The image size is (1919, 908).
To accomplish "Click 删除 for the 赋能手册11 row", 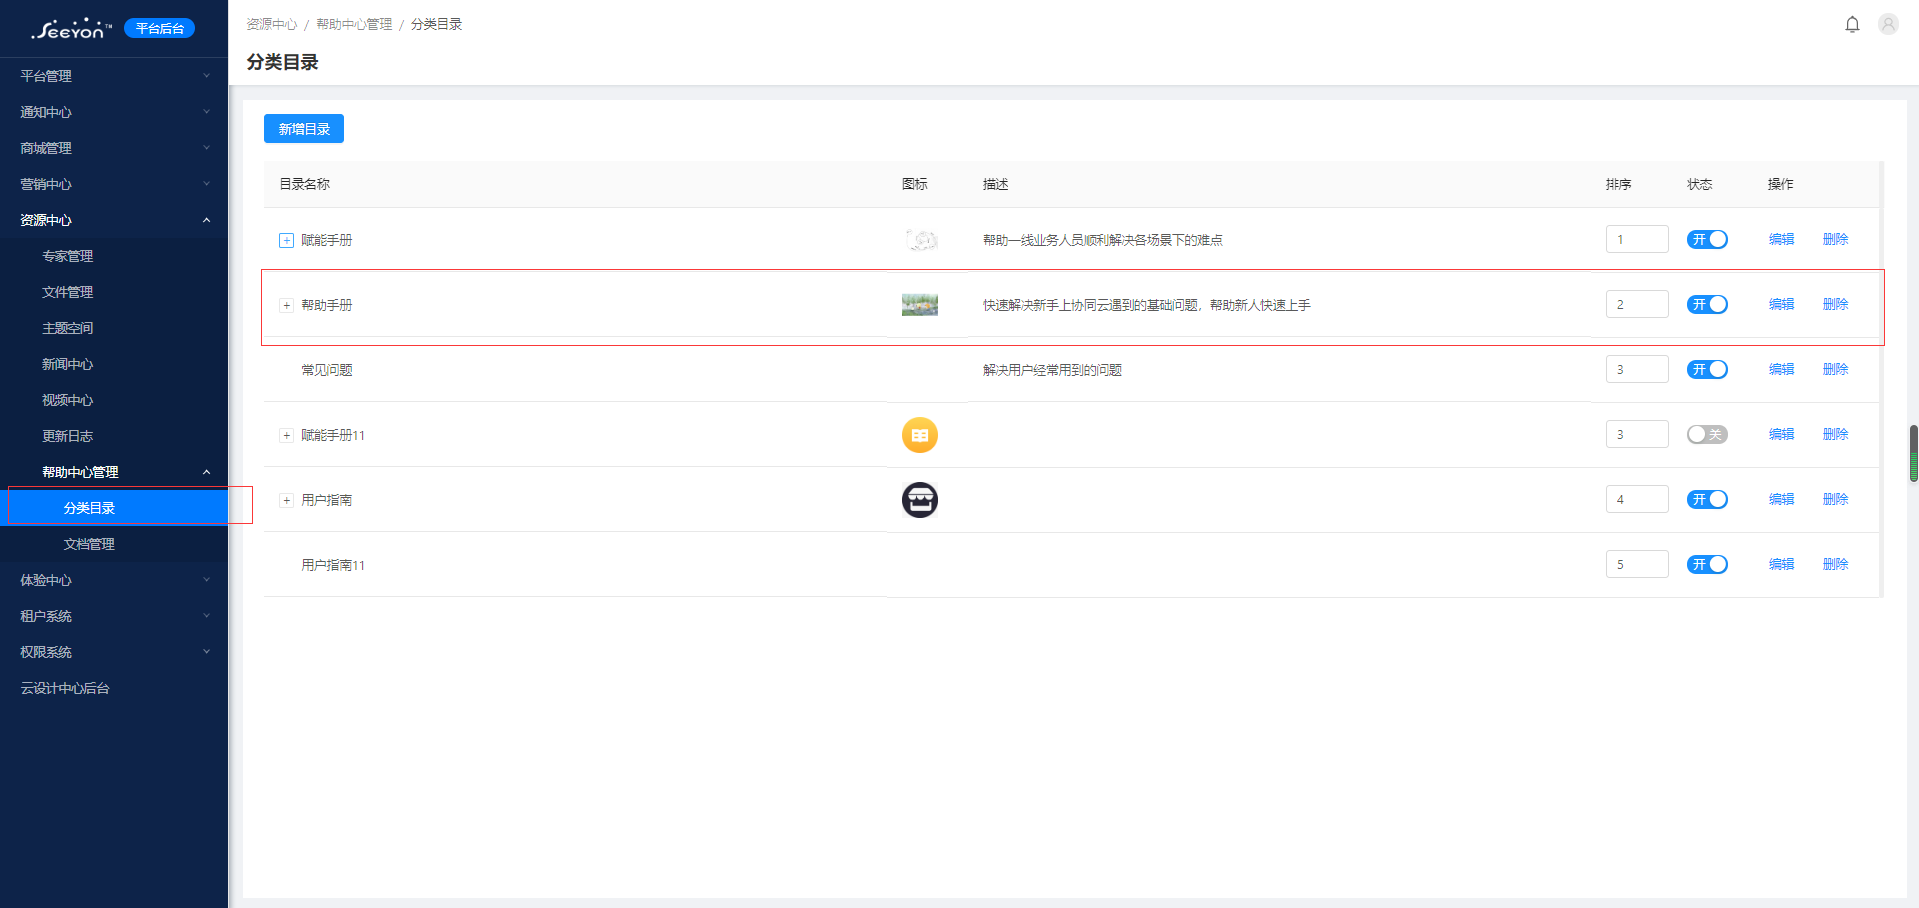I will (1835, 435).
